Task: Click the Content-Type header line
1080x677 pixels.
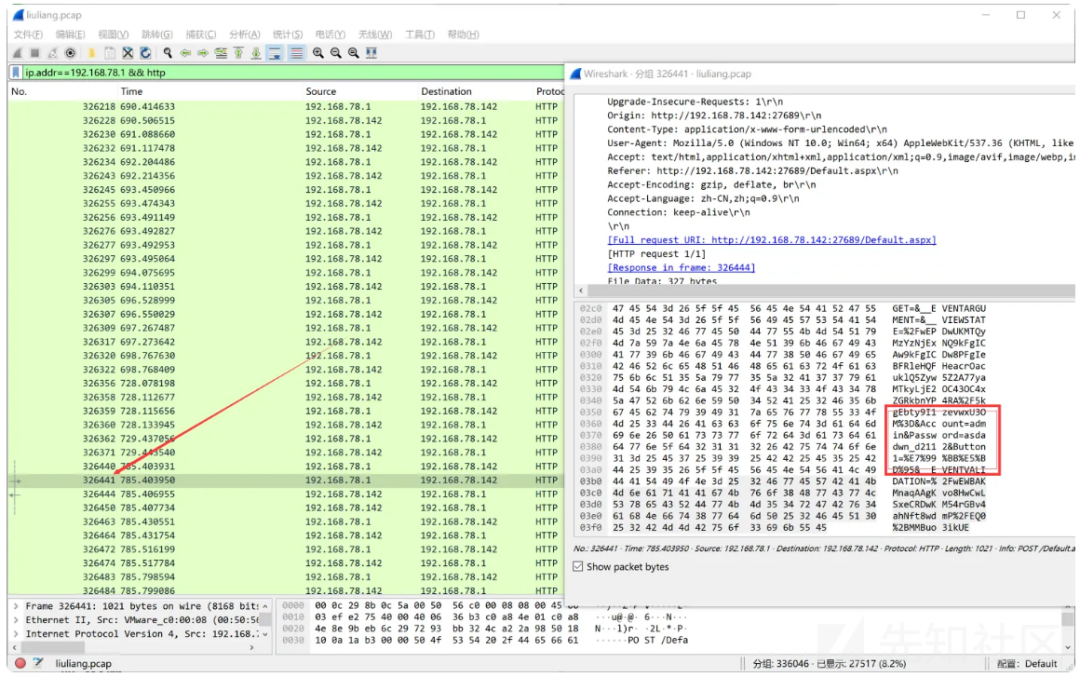Action: pos(747,129)
